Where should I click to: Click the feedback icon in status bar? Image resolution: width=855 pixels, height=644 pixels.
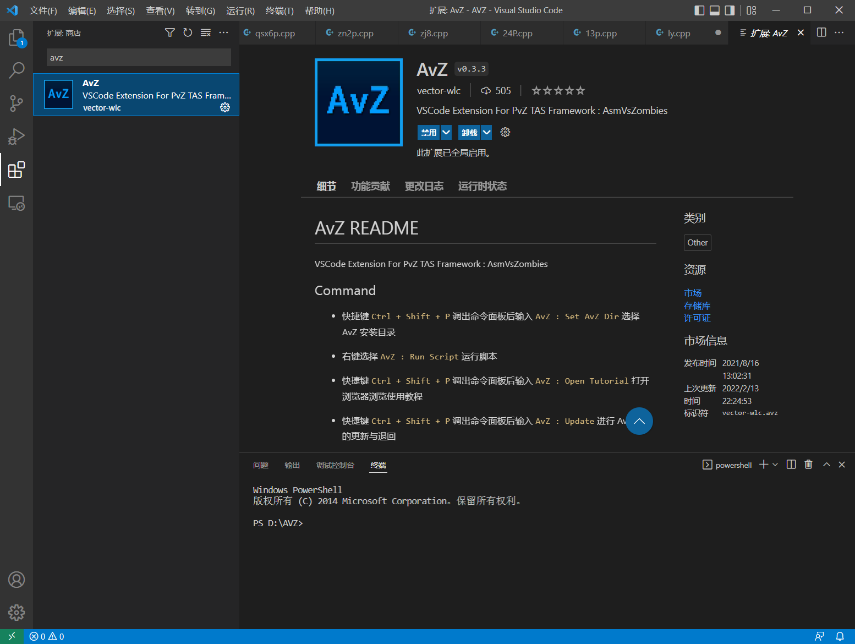pos(819,636)
